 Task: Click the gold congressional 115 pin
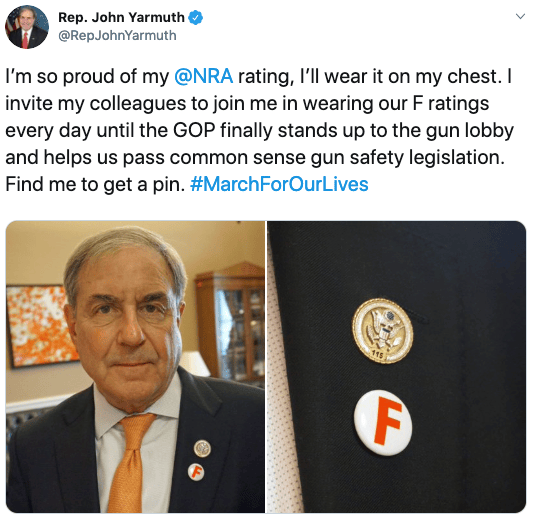point(382,331)
